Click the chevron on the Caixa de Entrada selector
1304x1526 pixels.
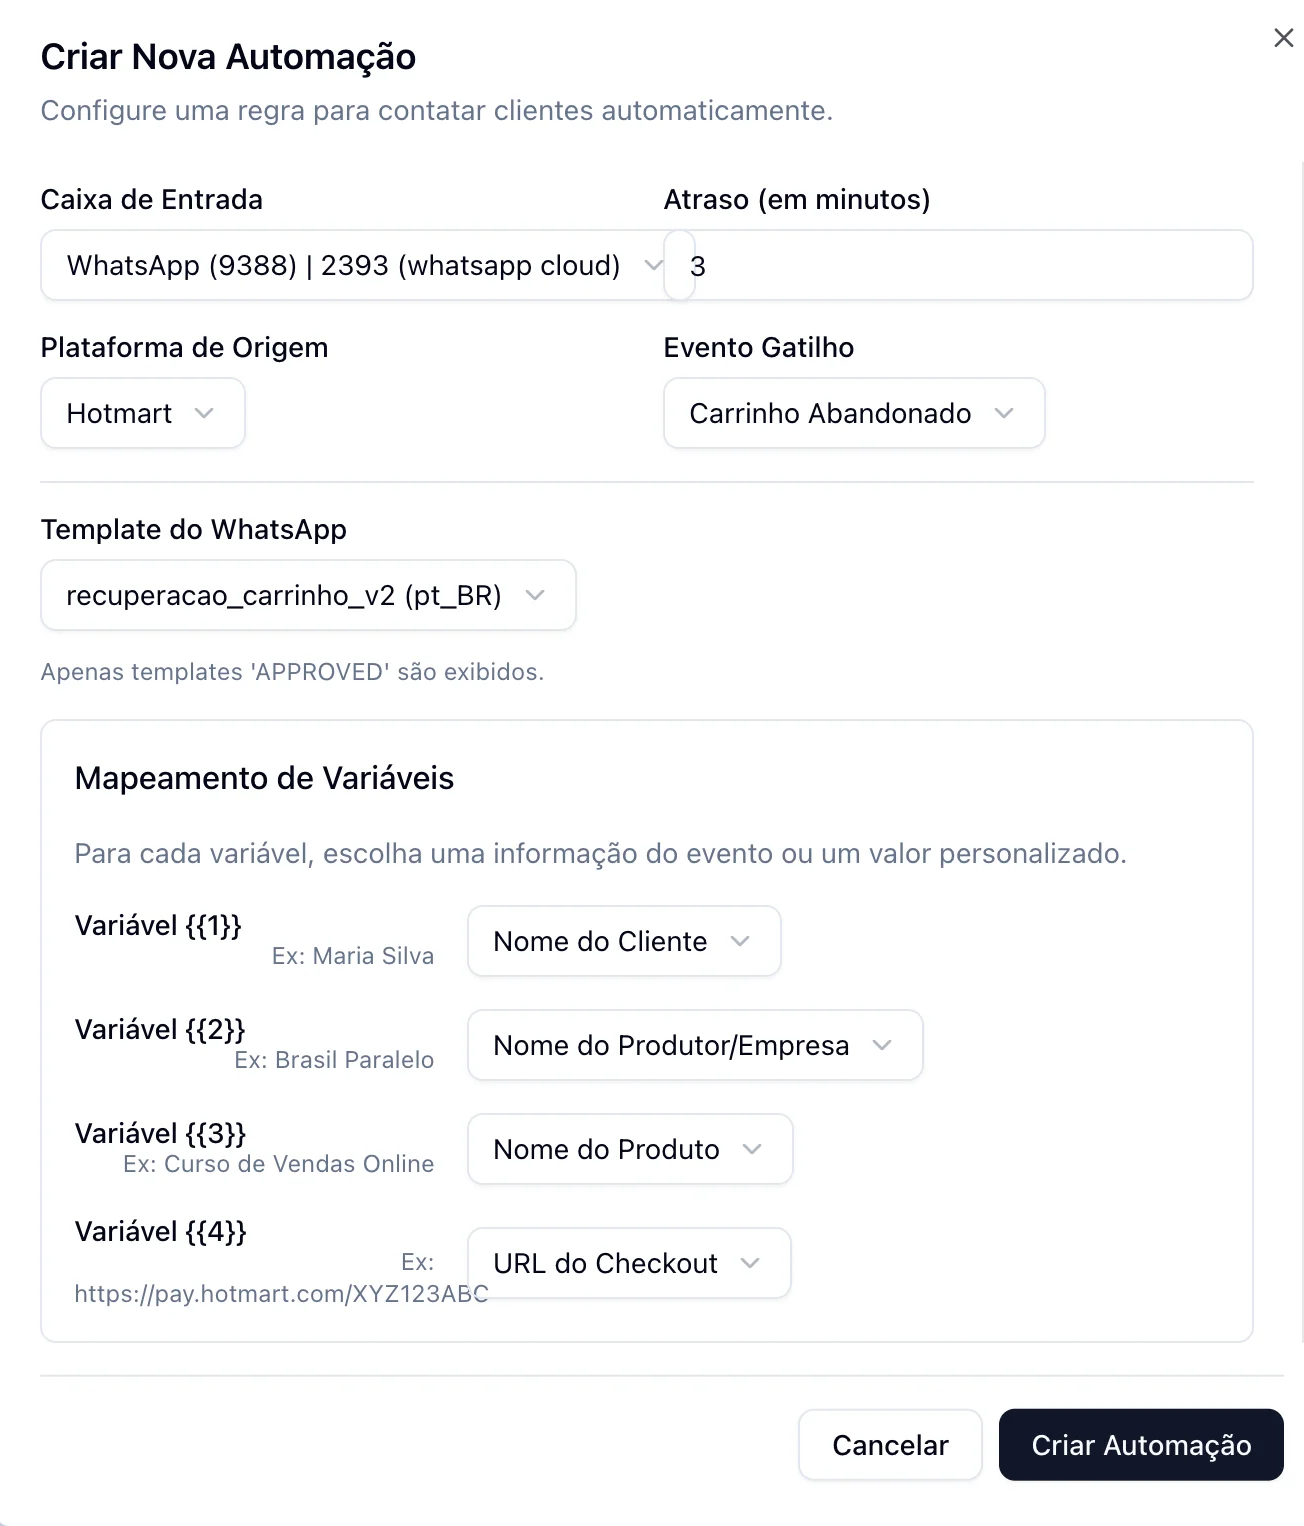click(x=654, y=265)
